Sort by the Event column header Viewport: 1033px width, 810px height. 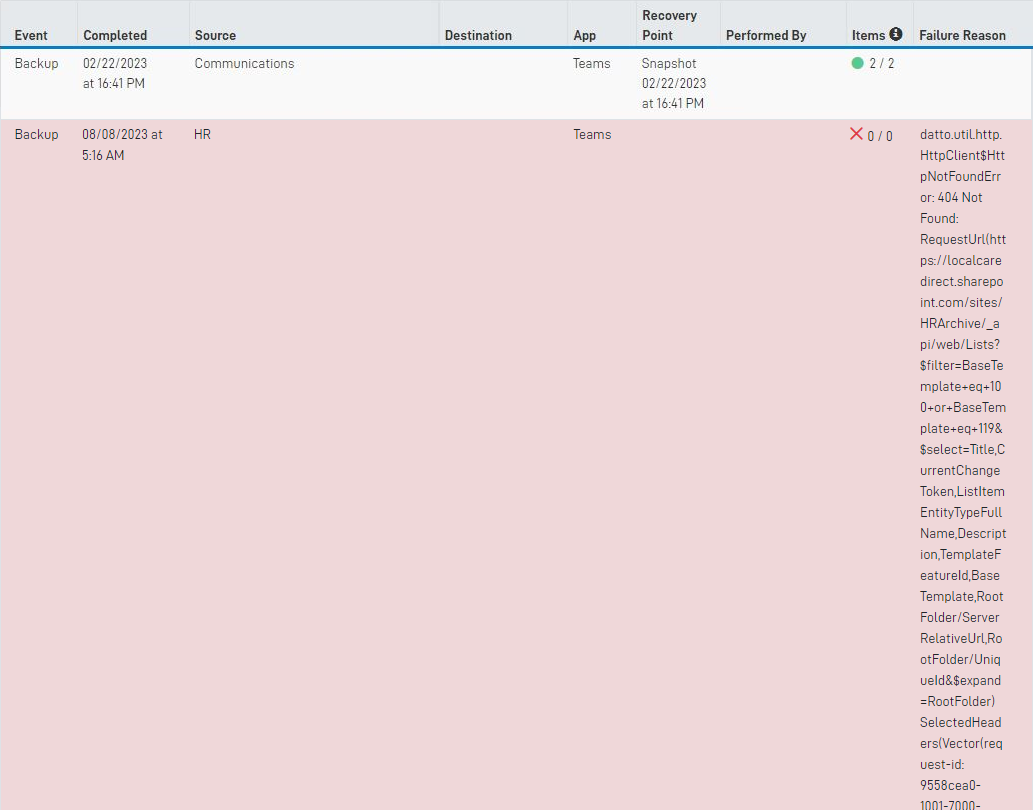click(x=31, y=36)
